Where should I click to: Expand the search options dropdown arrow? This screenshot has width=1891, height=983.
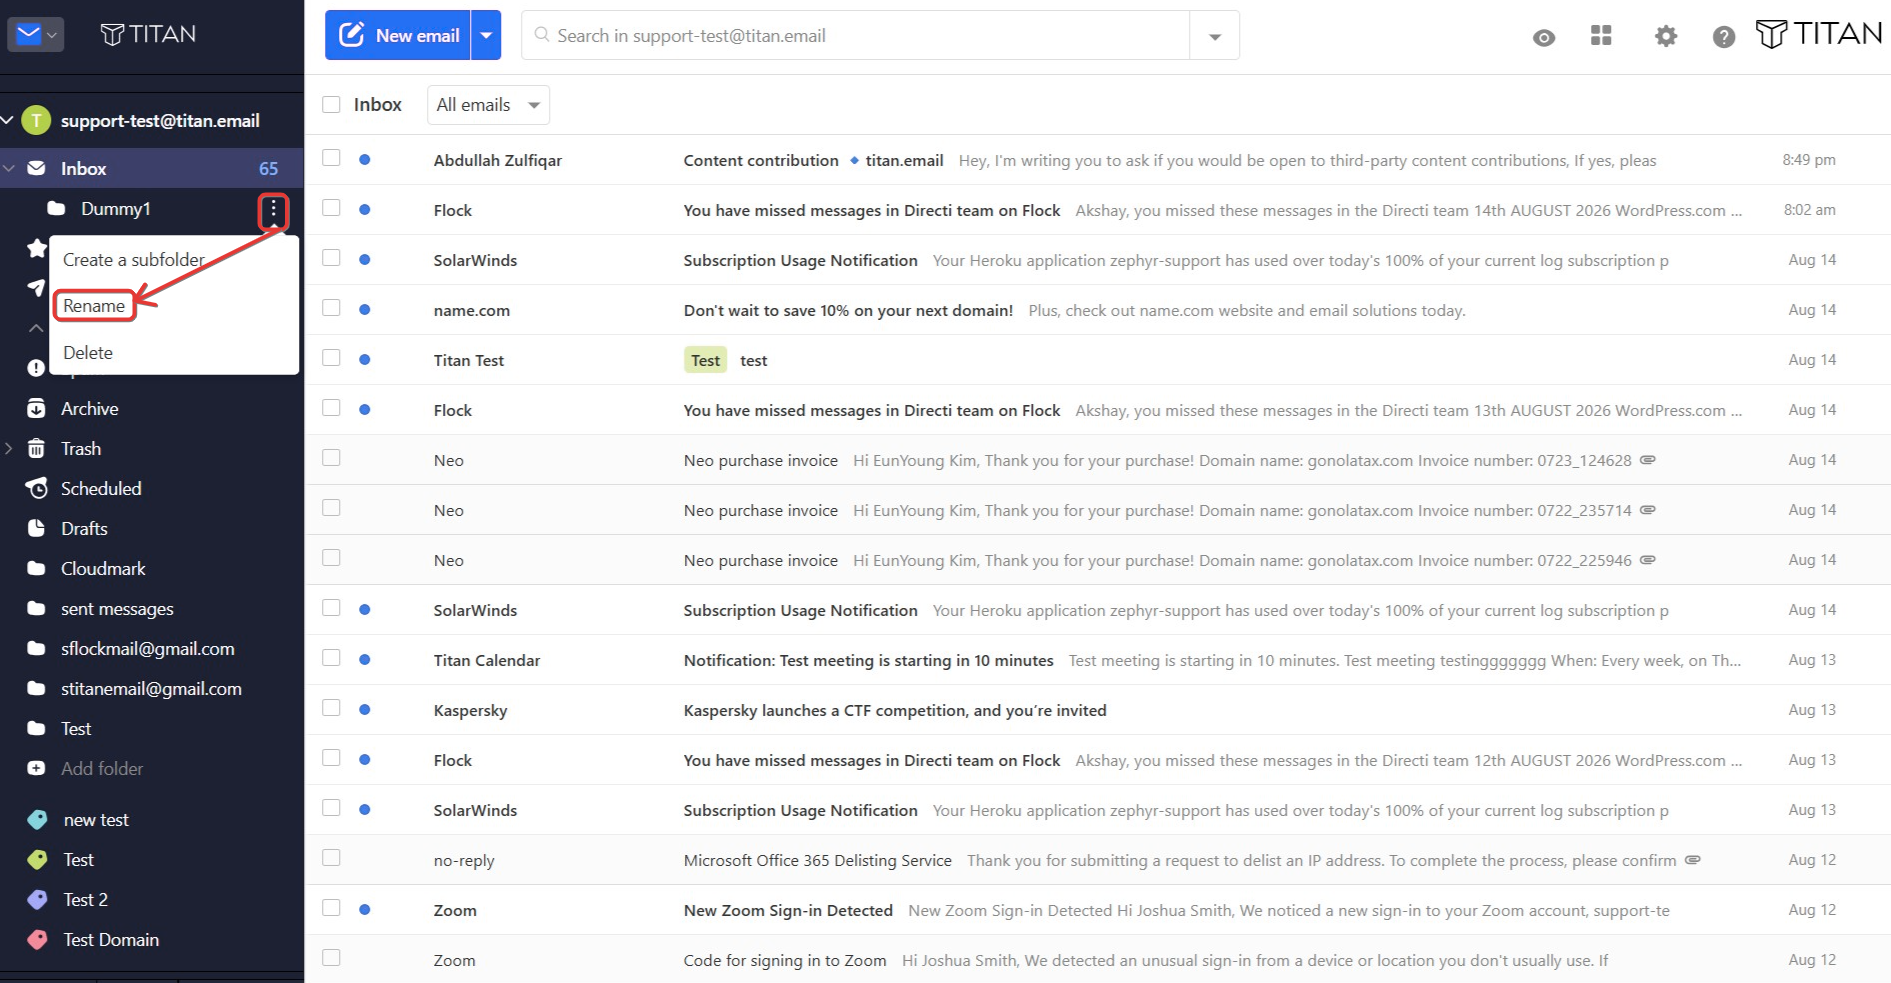[x=1215, y=36]
